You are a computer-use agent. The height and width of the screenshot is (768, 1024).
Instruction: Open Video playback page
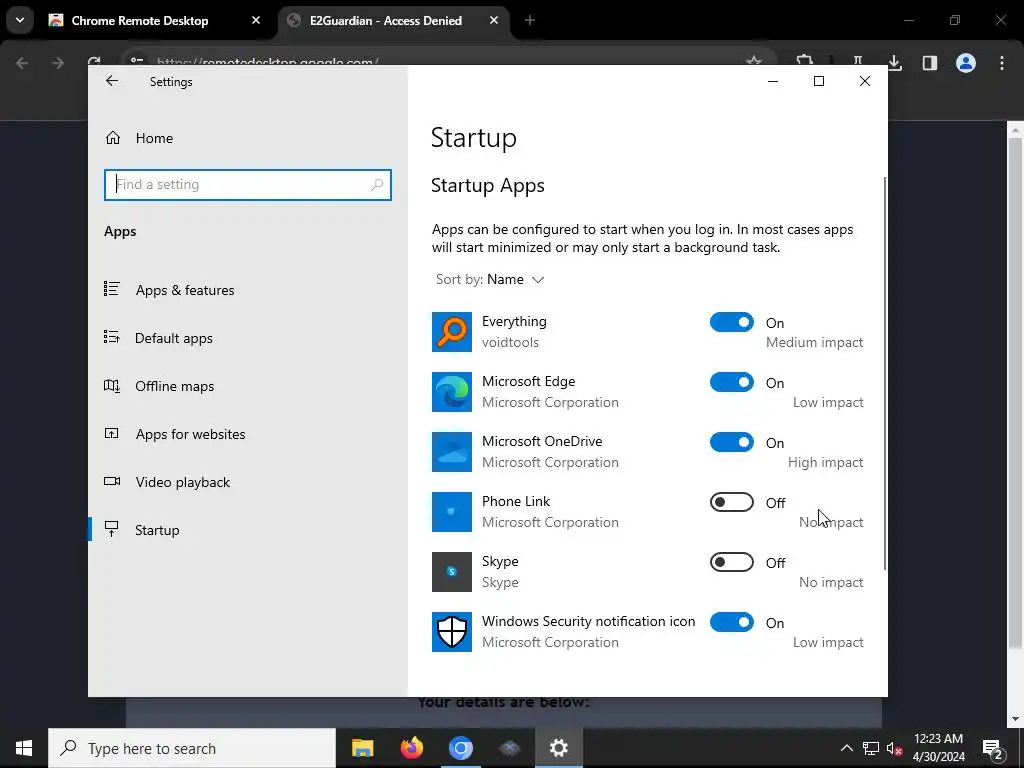pyautogui.click(x=182, y=482)
